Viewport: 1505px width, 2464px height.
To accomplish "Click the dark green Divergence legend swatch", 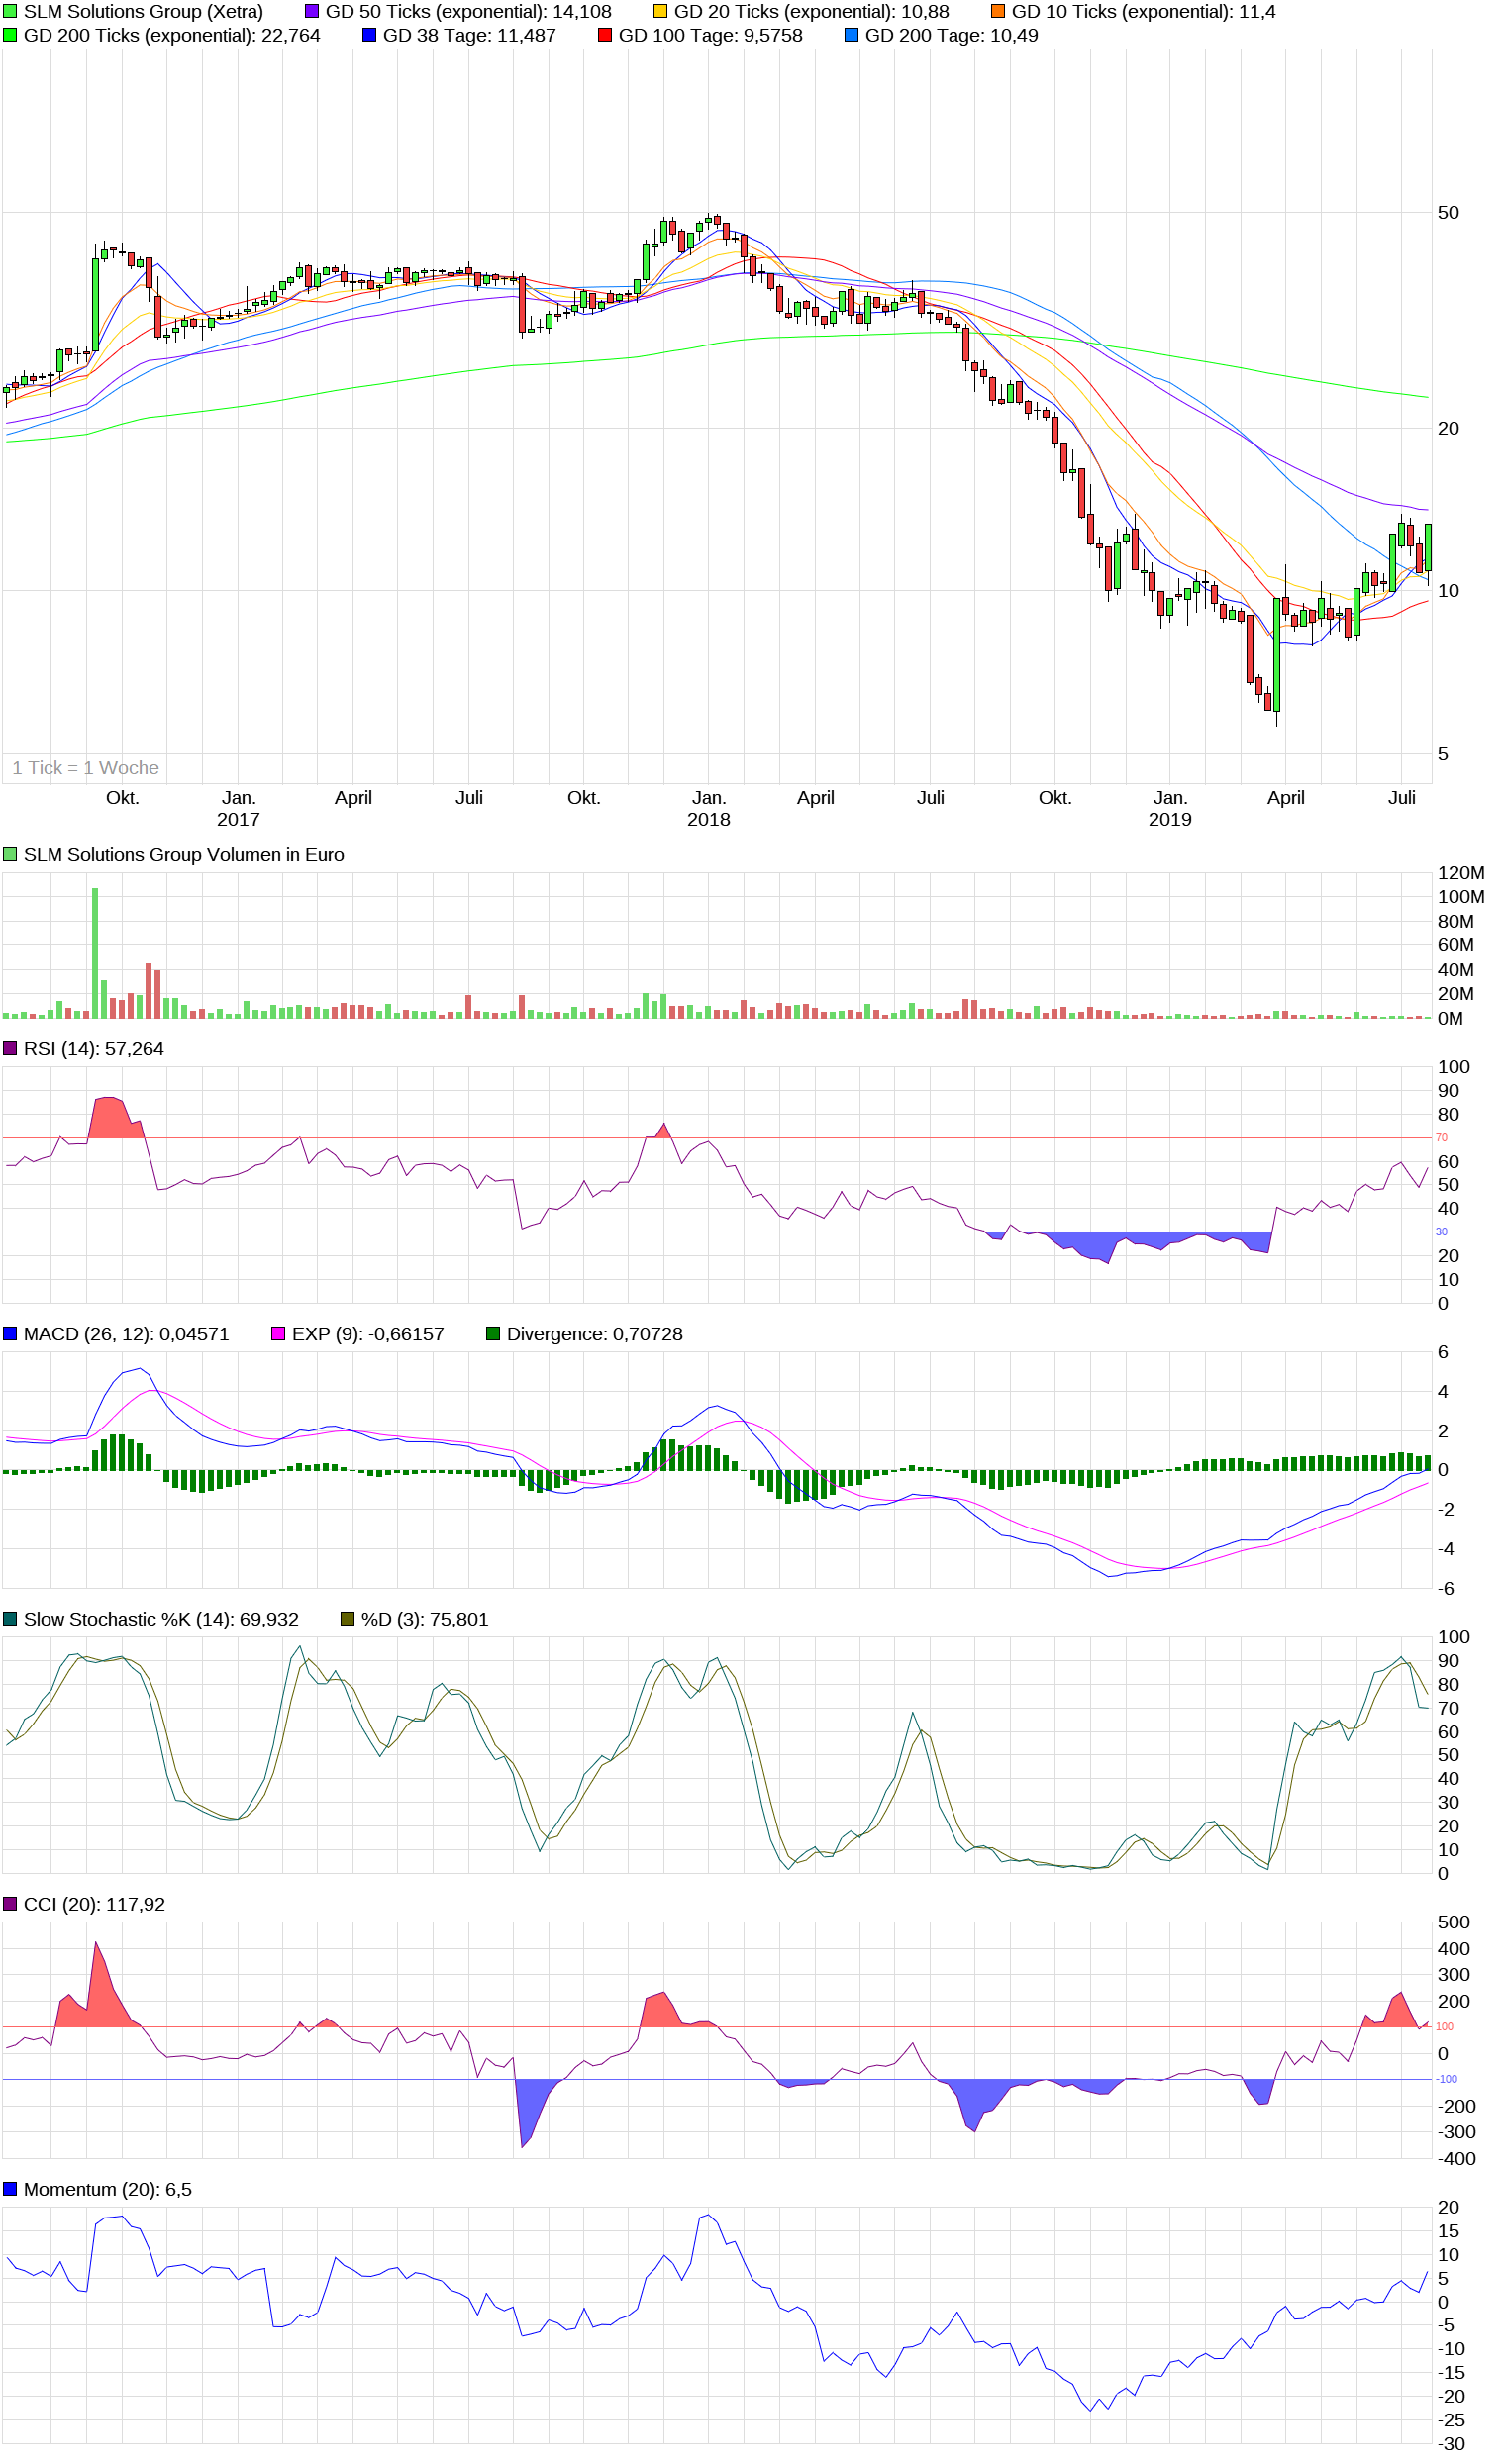I will coord(493,1334).
